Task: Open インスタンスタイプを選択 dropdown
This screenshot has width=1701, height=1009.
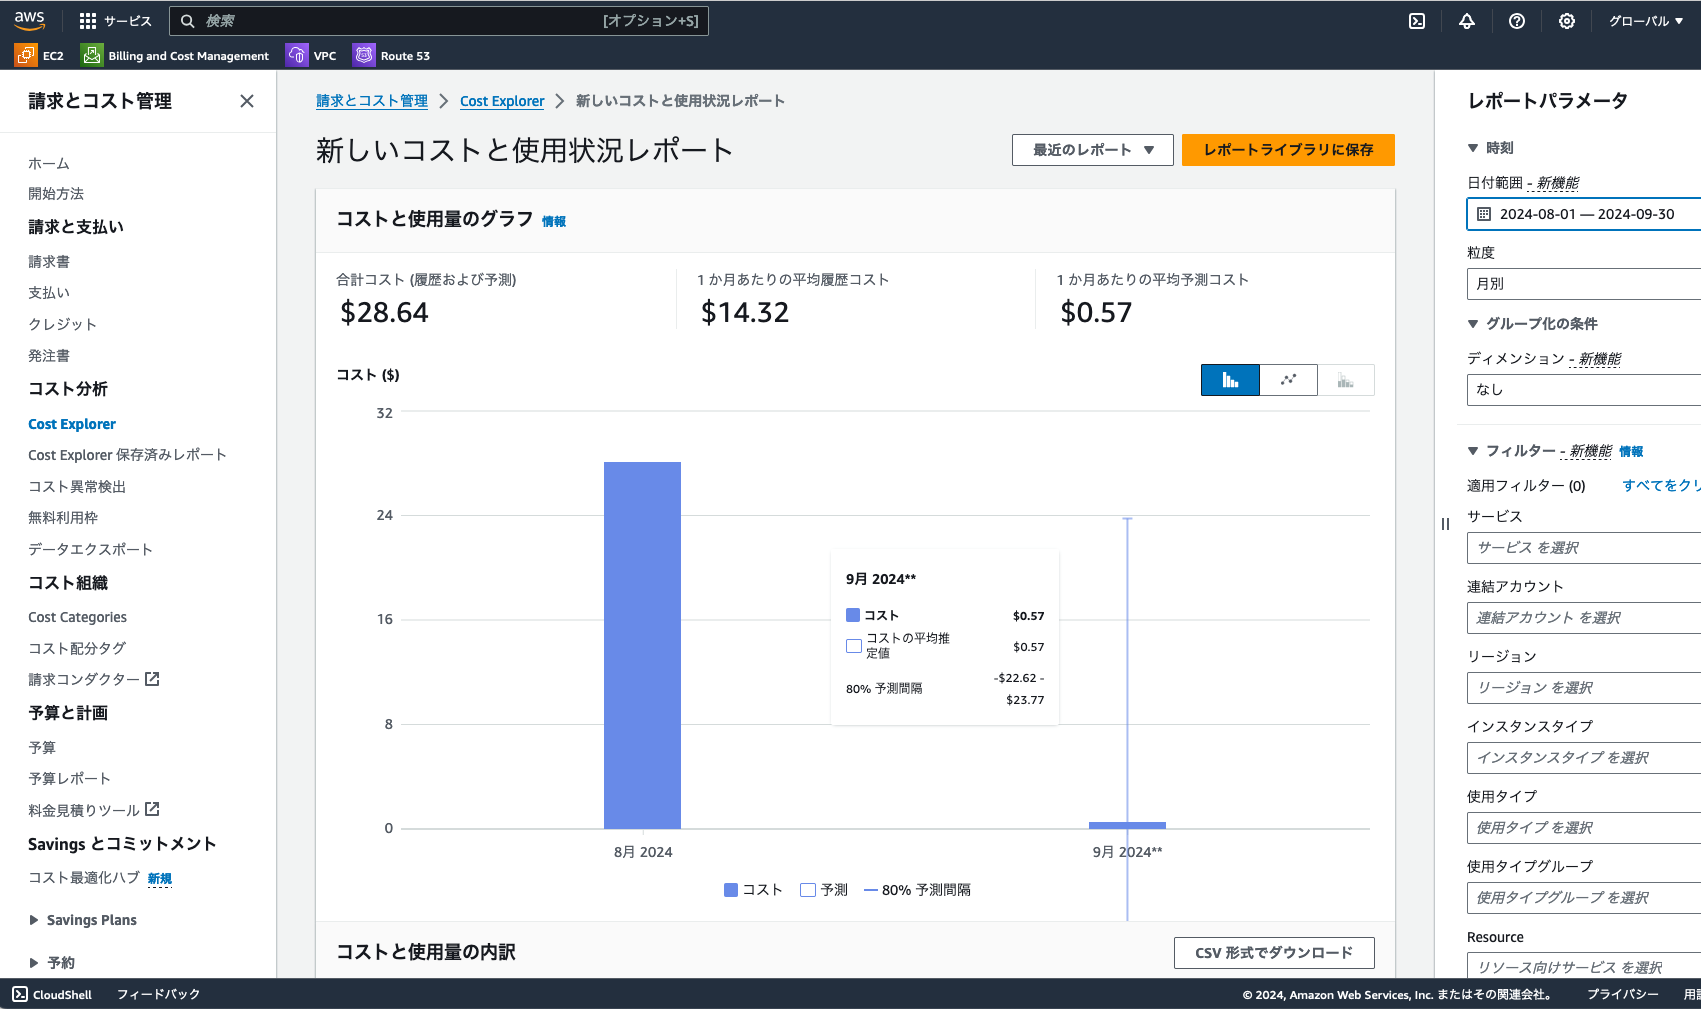Action: coord(1584,758)
